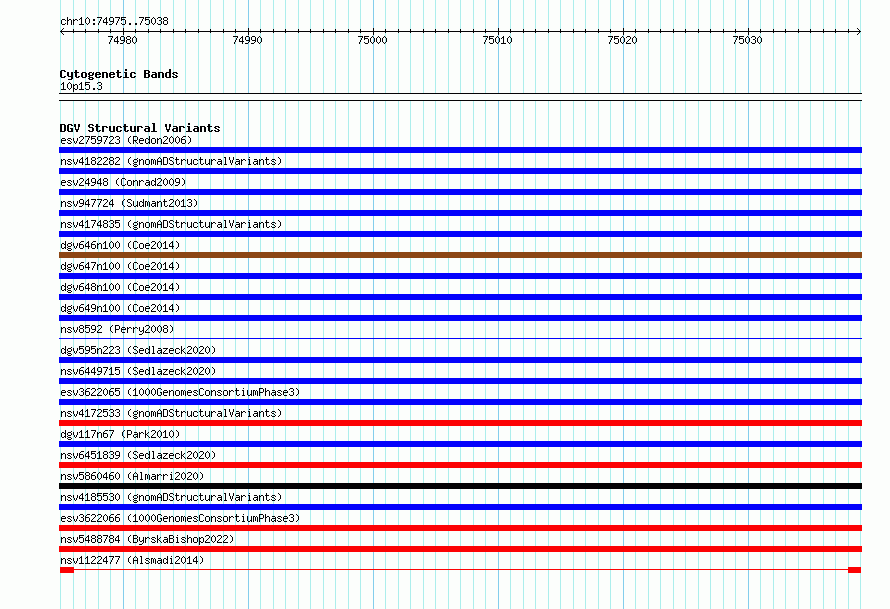
Task: Click chr10:74975..75038 region label
Action: click(x=114, y=21)
